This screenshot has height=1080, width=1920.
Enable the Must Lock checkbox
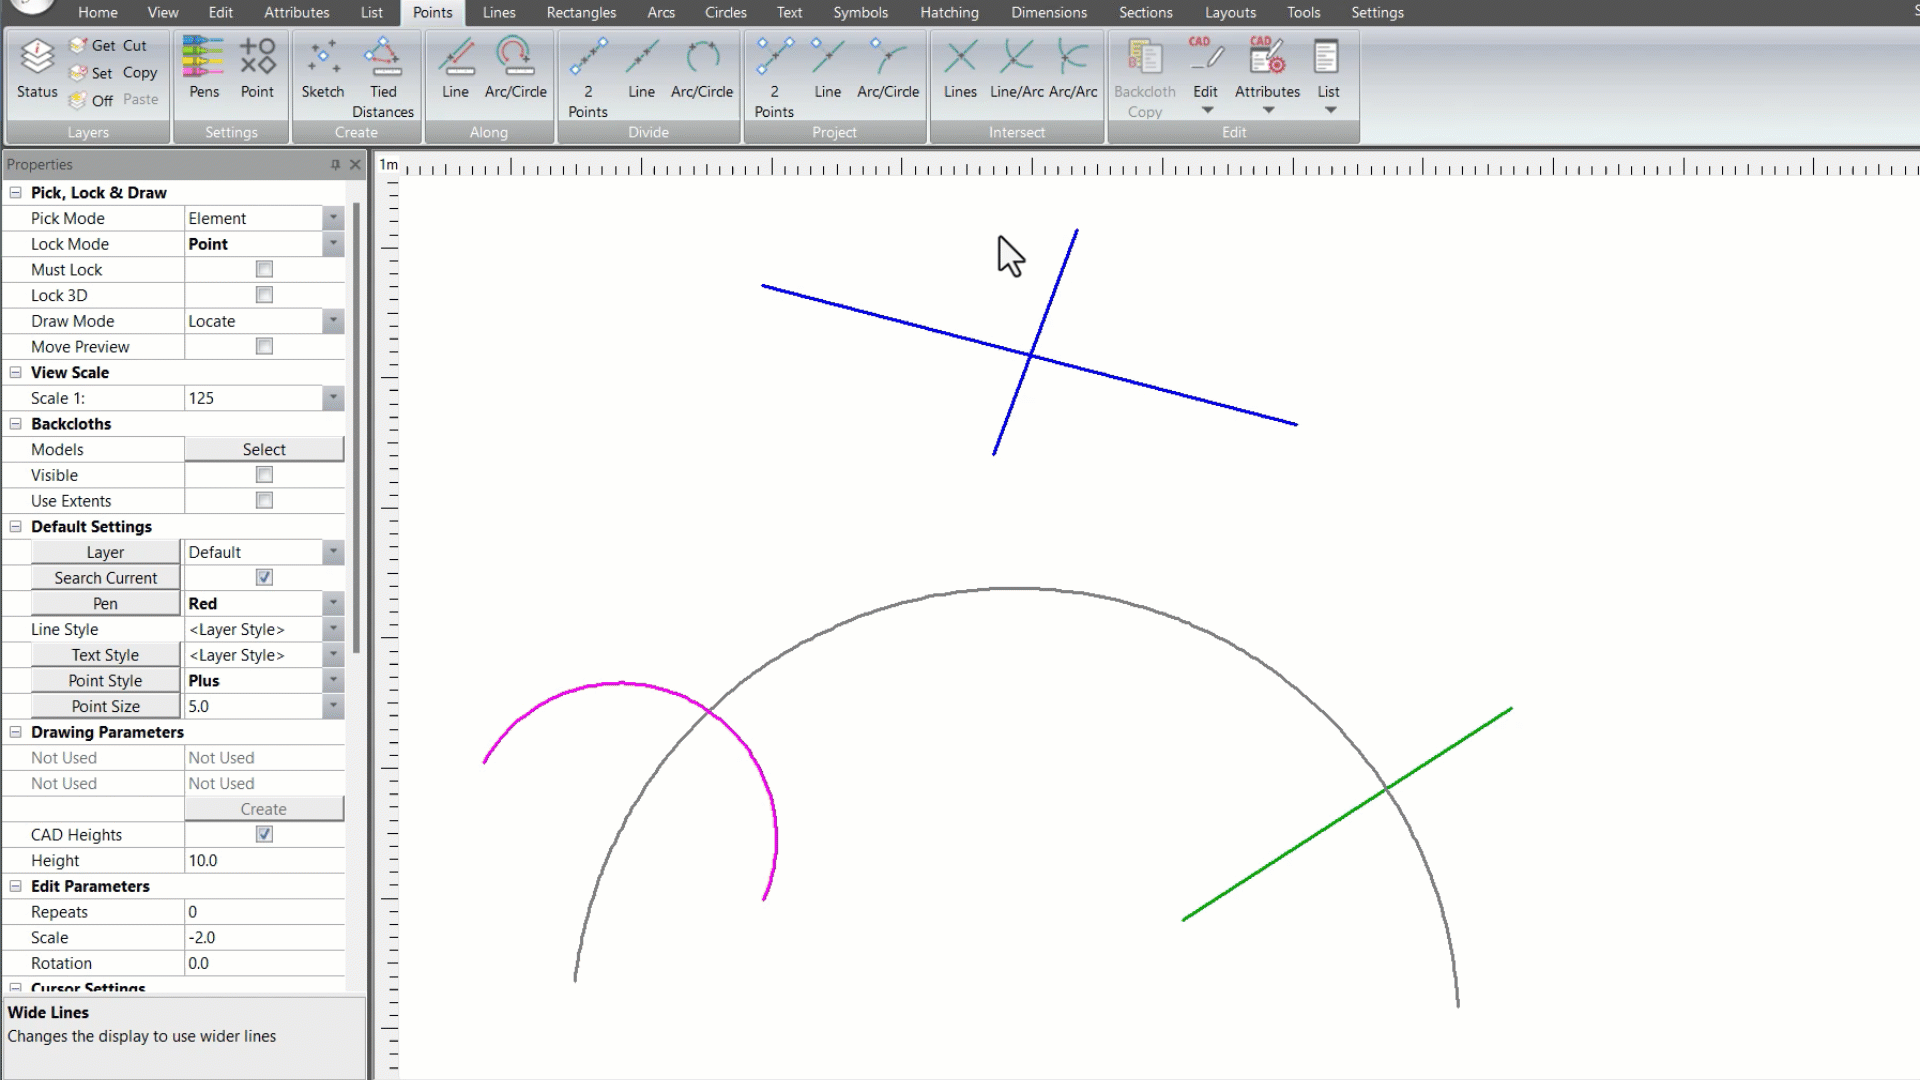click(264, 269)
